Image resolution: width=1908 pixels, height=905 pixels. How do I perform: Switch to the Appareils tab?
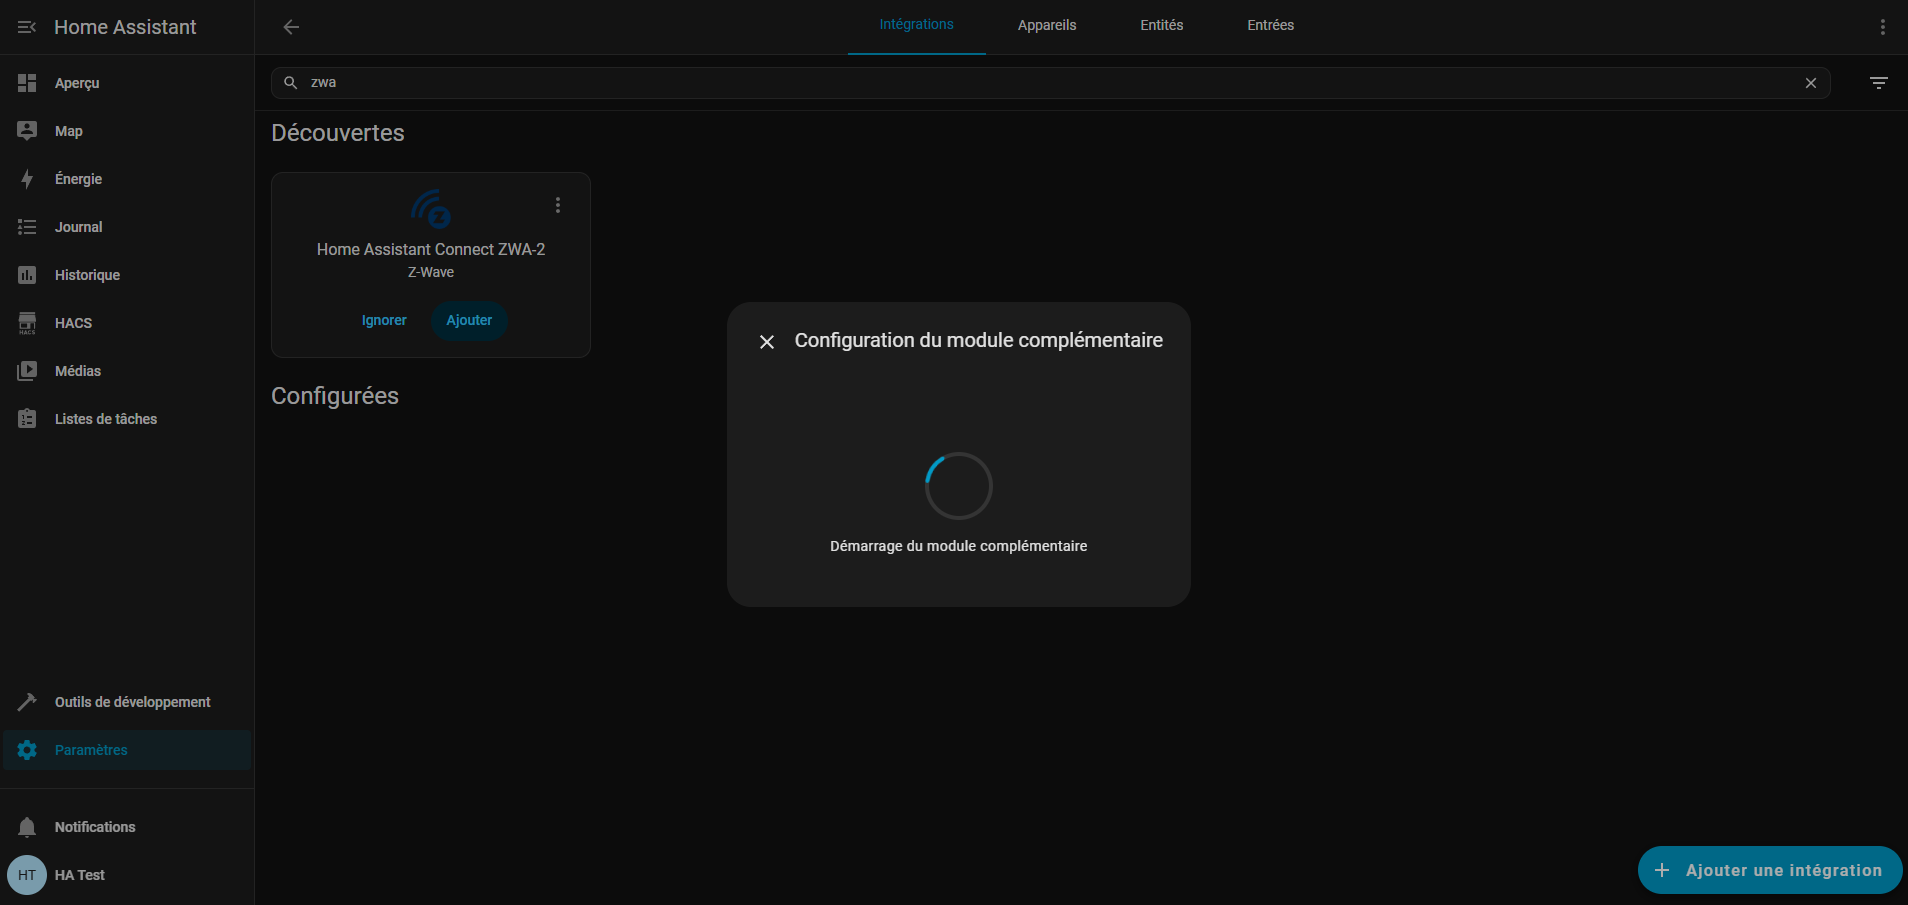pos(1046,26)
